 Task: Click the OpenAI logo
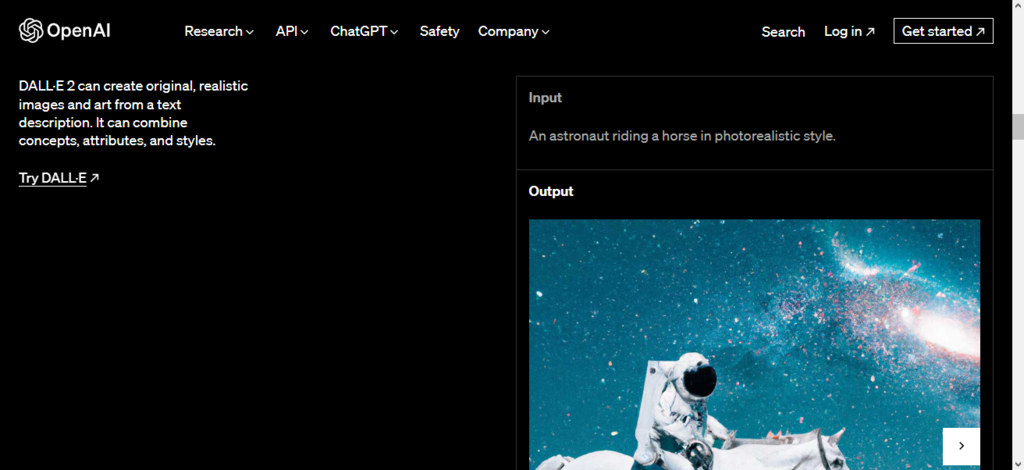coord(65,31)
